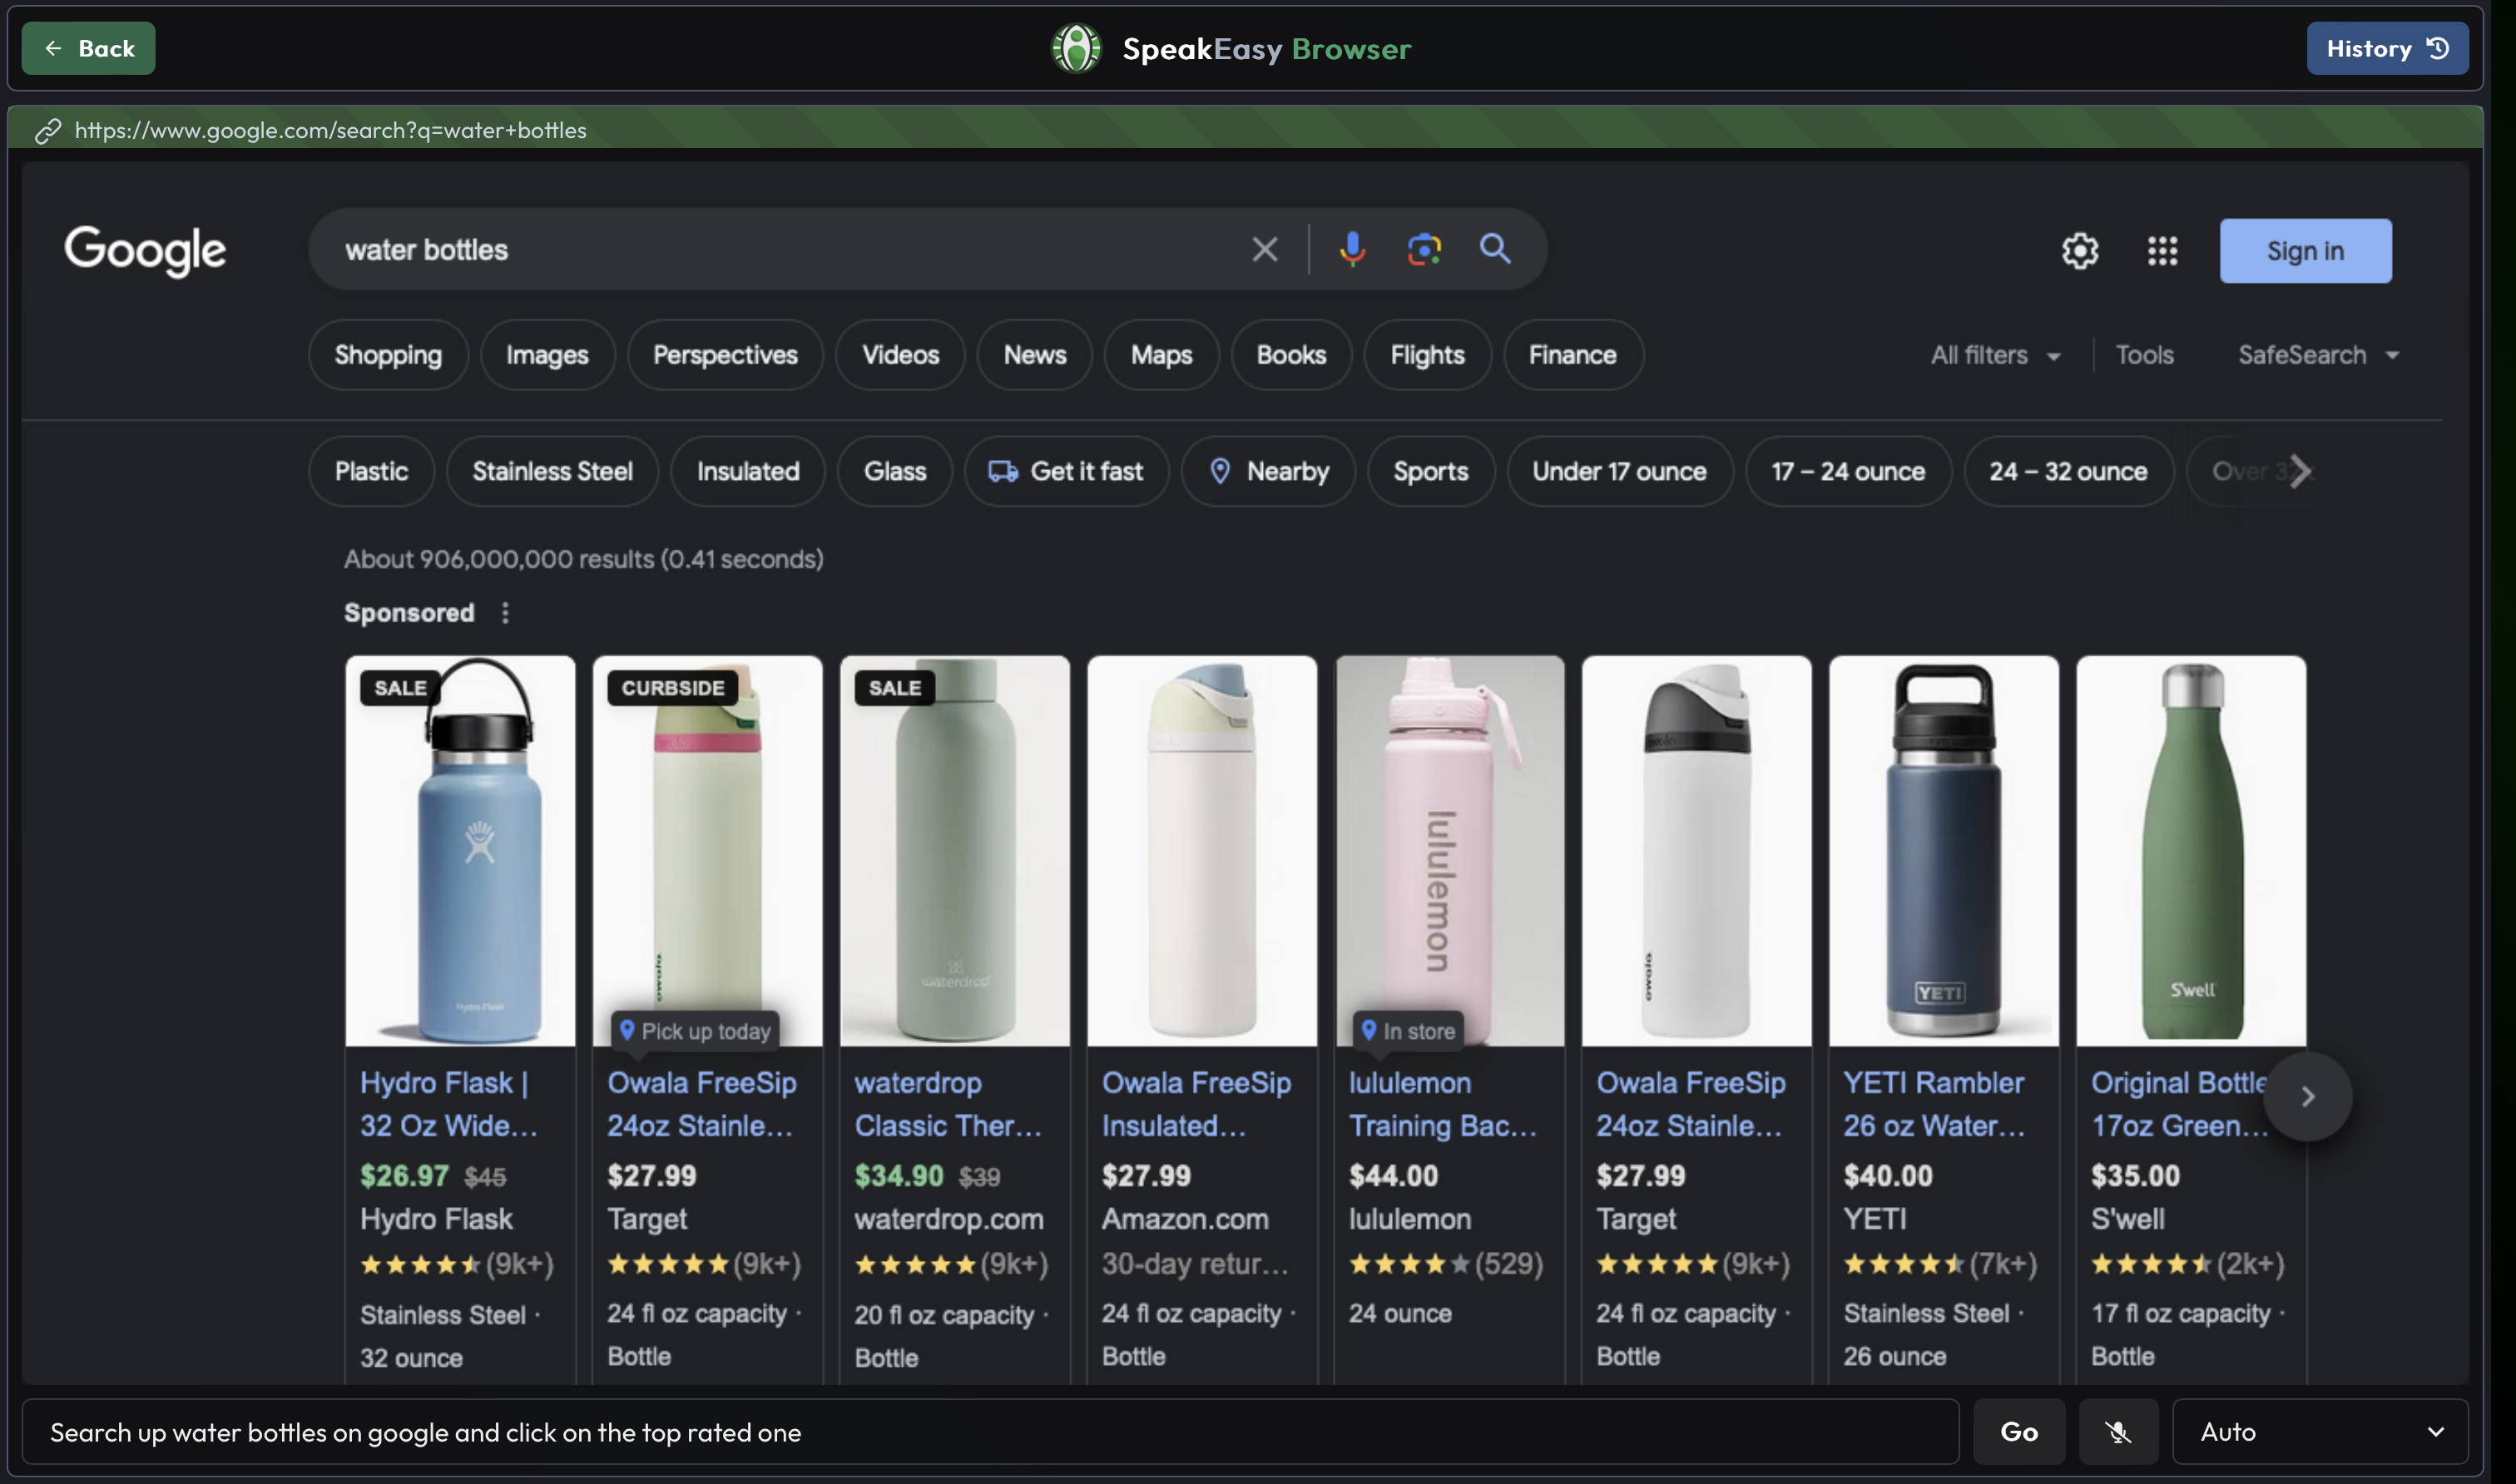Open Google Lens image search icon
2516x1484 pixels.
coord(1424,249)
